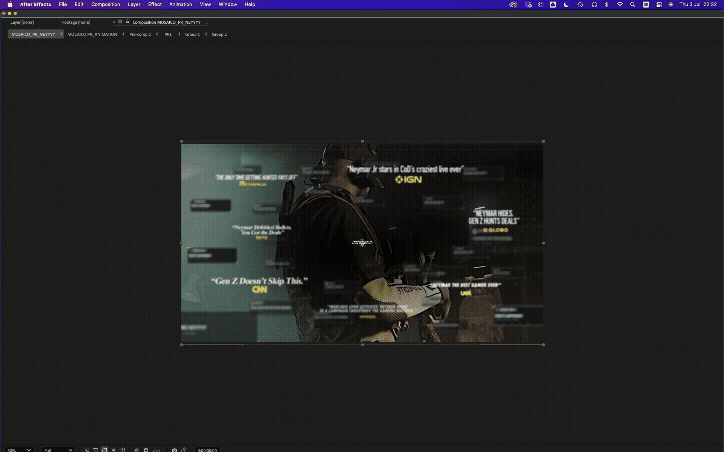724x452 pixels.
Task: Open the Layer menu
Action: click(x=134, y=4)
